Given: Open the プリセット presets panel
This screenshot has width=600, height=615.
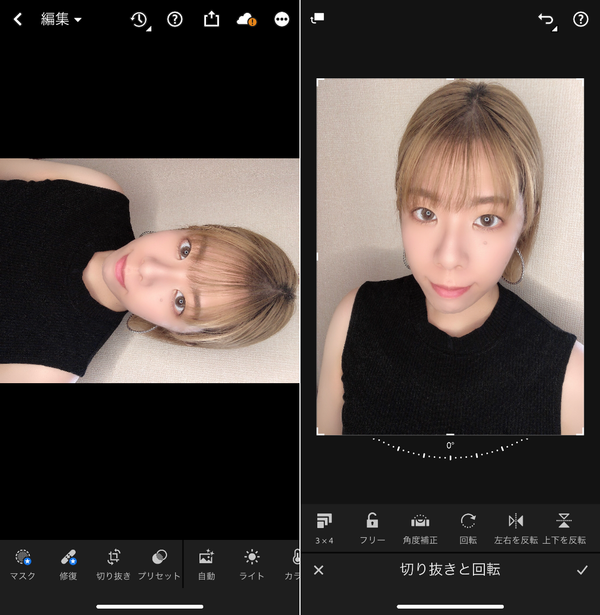Looking at the screenshot, I should (159, 564).
